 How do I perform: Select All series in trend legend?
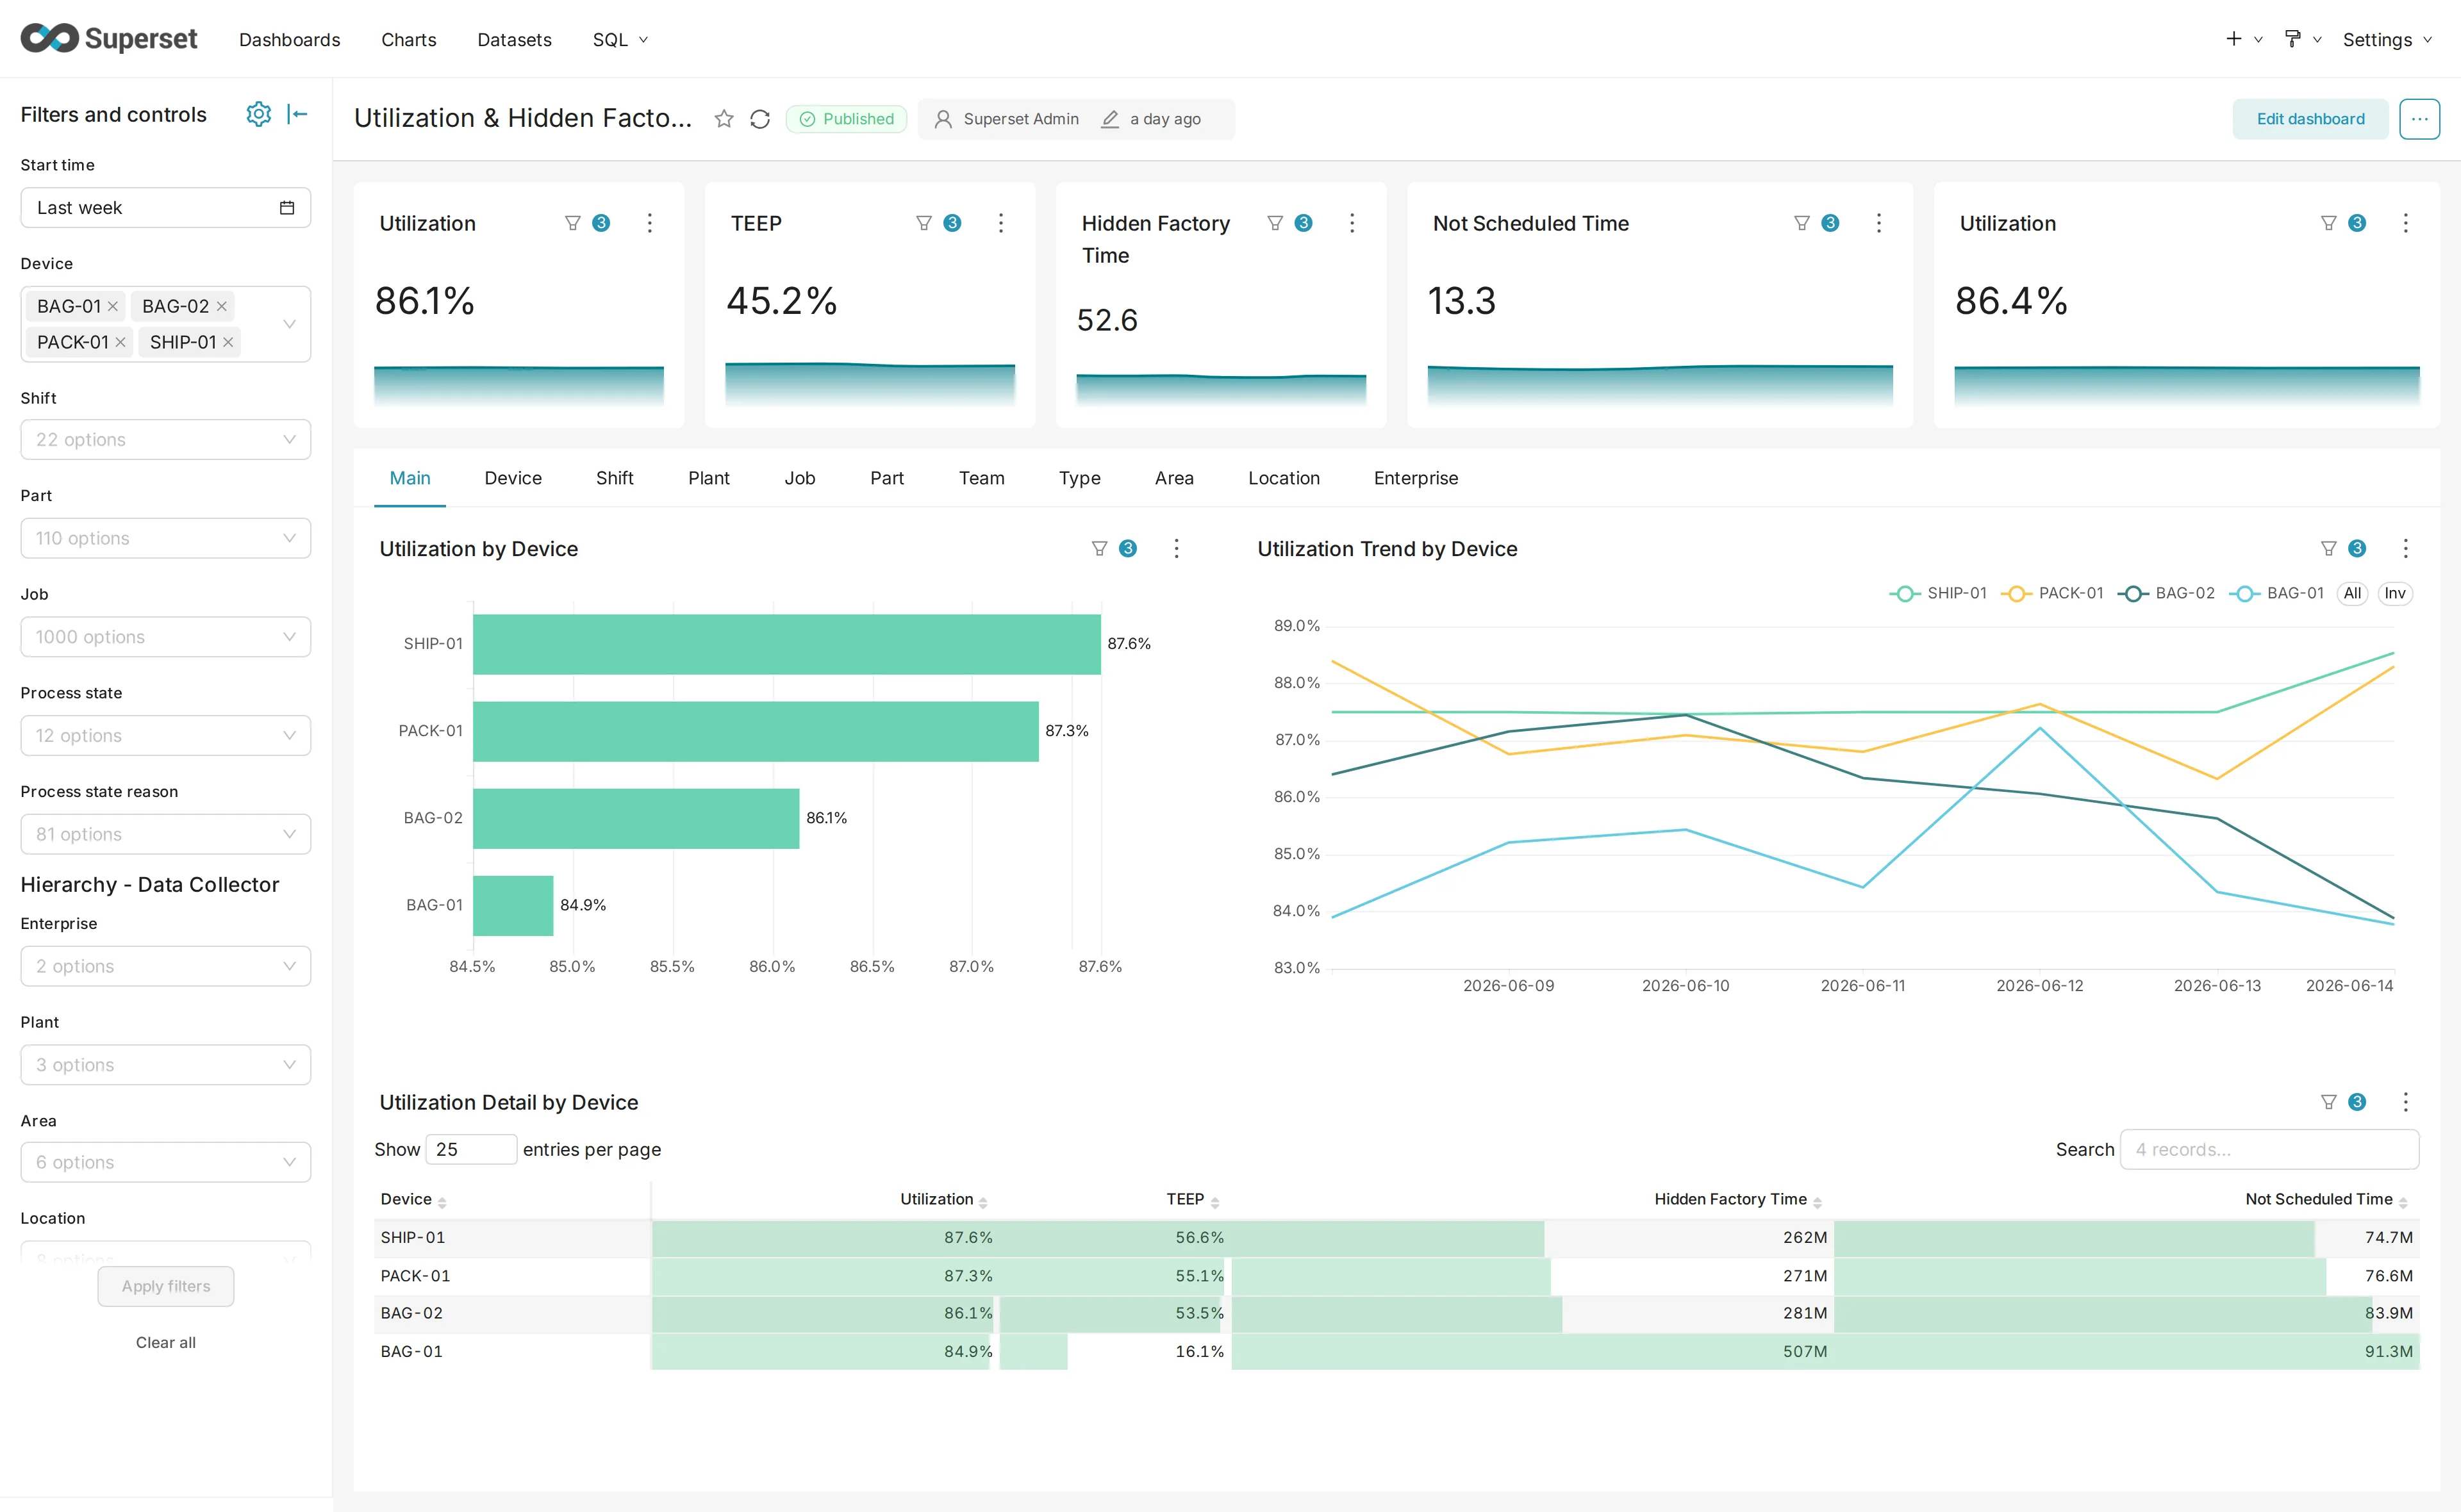pyautogui.click(x=2352, y=593)
